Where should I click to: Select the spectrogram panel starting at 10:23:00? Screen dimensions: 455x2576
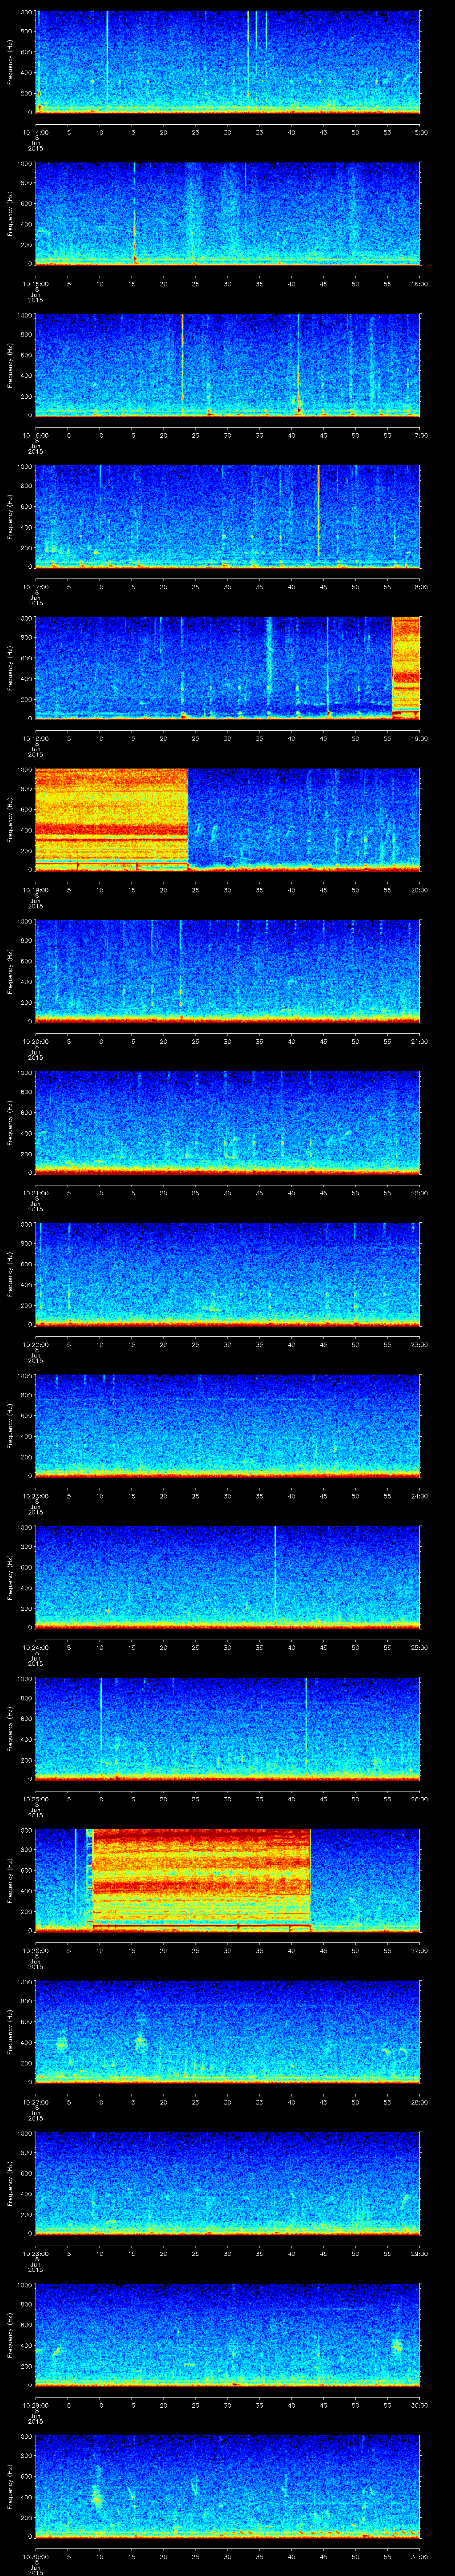coord(228,1426)
